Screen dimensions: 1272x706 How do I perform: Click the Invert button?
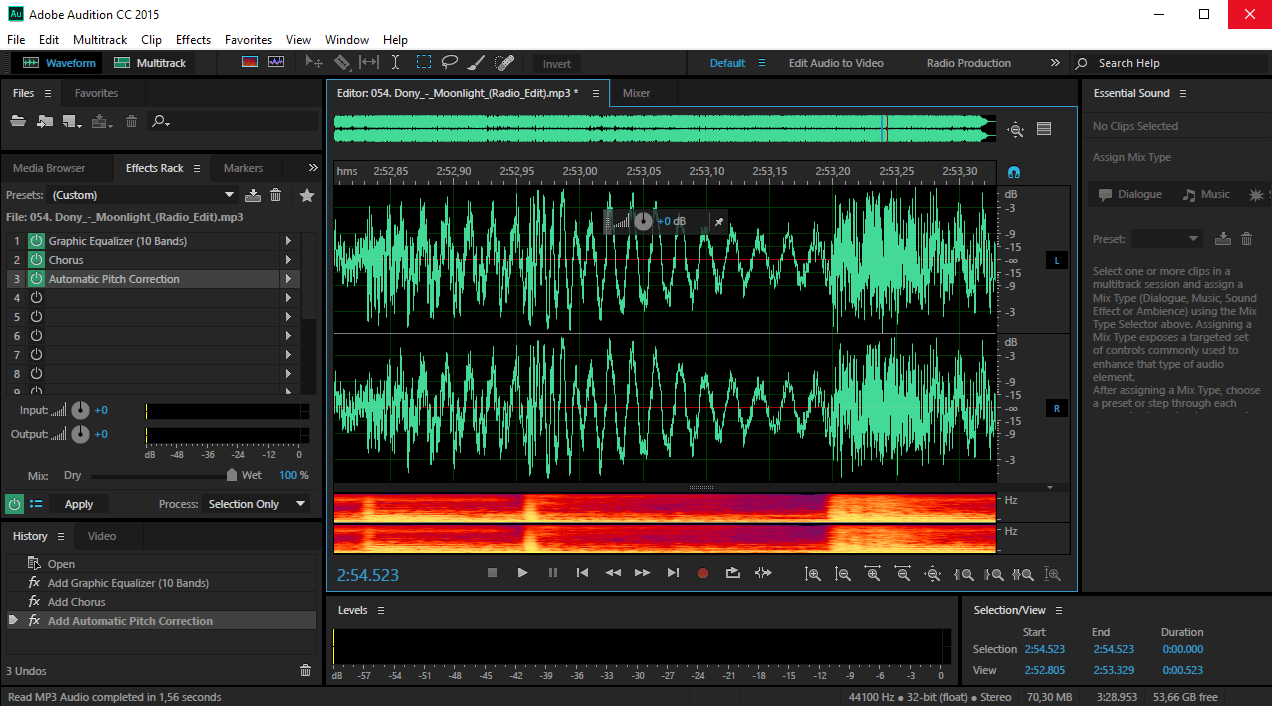[557, 63]
